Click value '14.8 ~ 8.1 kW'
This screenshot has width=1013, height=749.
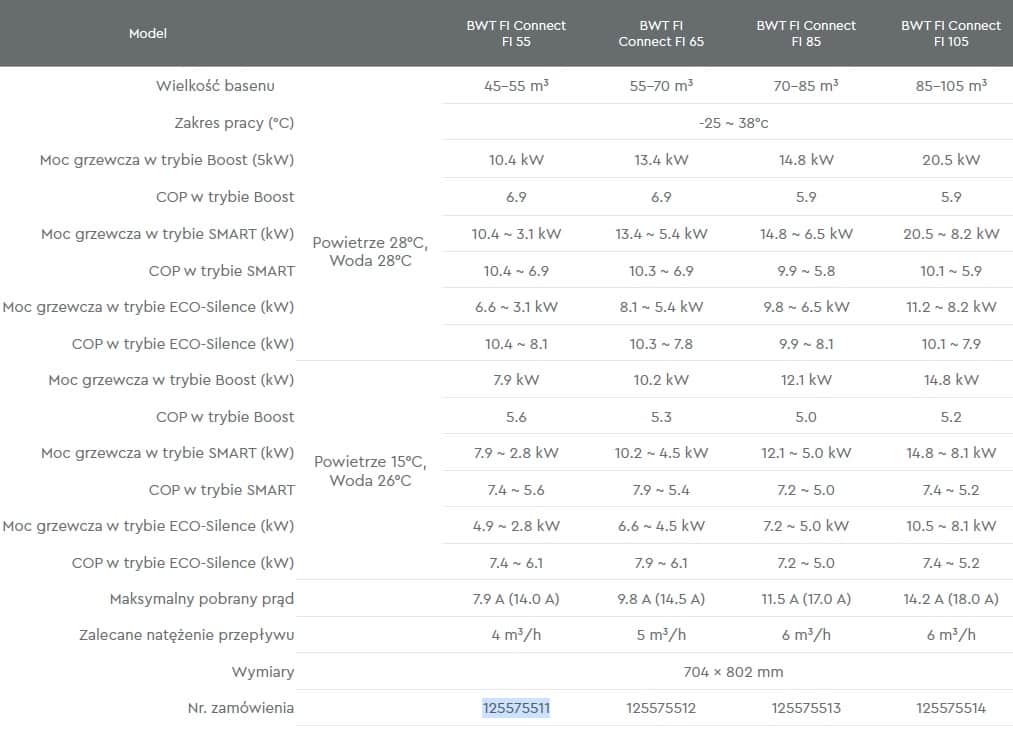coord(951,452)
